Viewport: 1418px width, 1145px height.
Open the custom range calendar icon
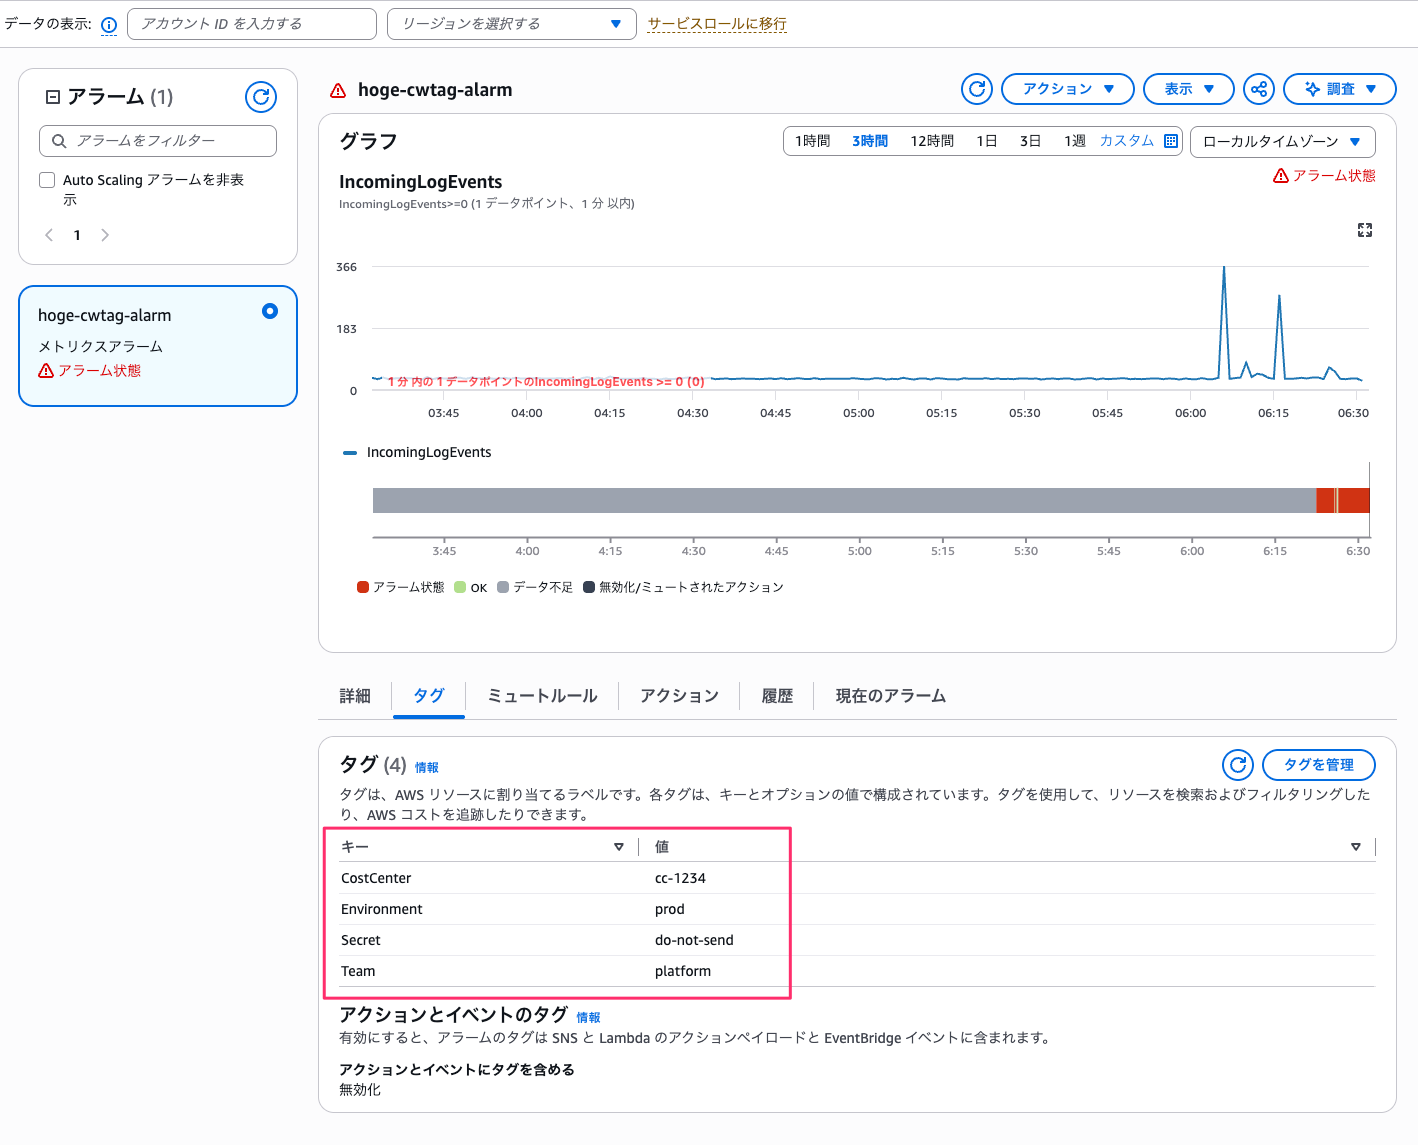(1171, 141)
